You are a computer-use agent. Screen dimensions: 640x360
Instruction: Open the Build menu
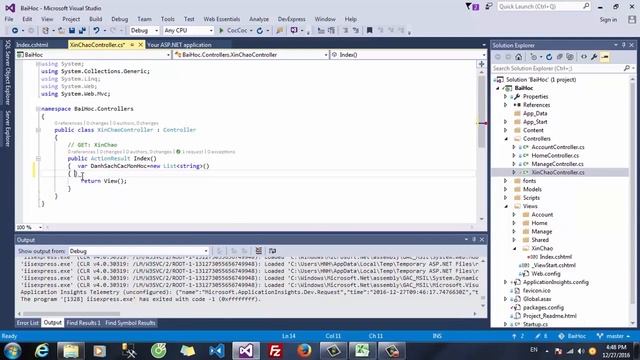pyautogui.click(x=96, y=19)
